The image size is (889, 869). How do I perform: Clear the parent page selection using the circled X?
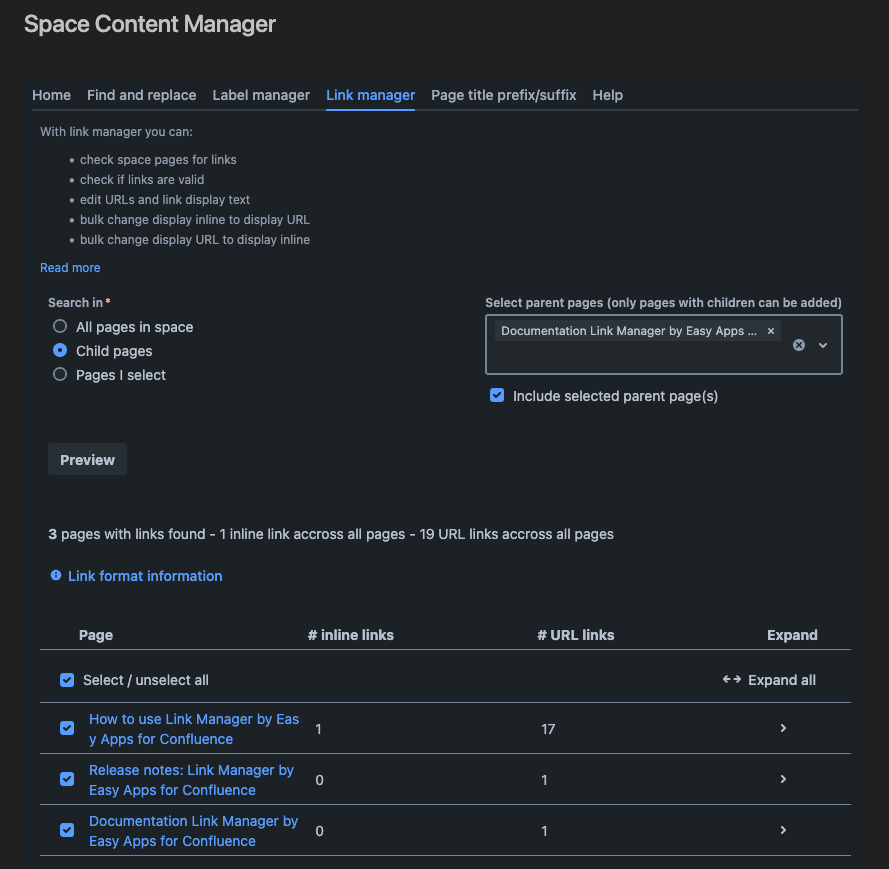(x=798, y=345)
